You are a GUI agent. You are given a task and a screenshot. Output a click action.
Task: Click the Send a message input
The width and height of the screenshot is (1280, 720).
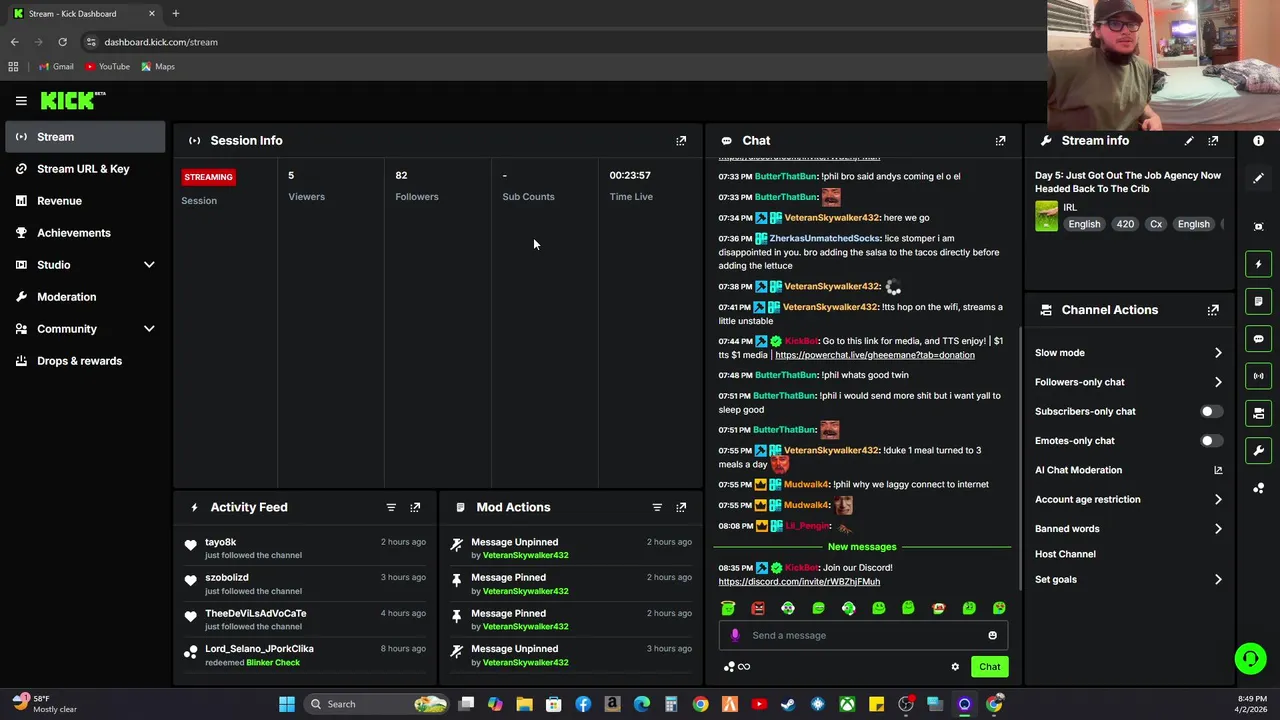click(x=865, y=635)
